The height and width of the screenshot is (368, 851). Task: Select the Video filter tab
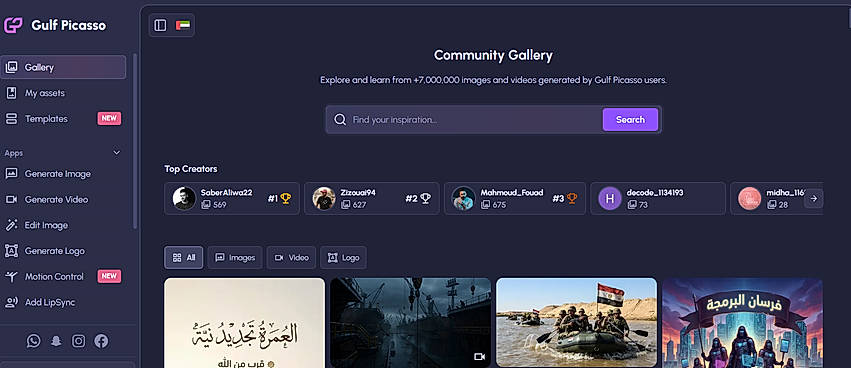pos(291,258)
